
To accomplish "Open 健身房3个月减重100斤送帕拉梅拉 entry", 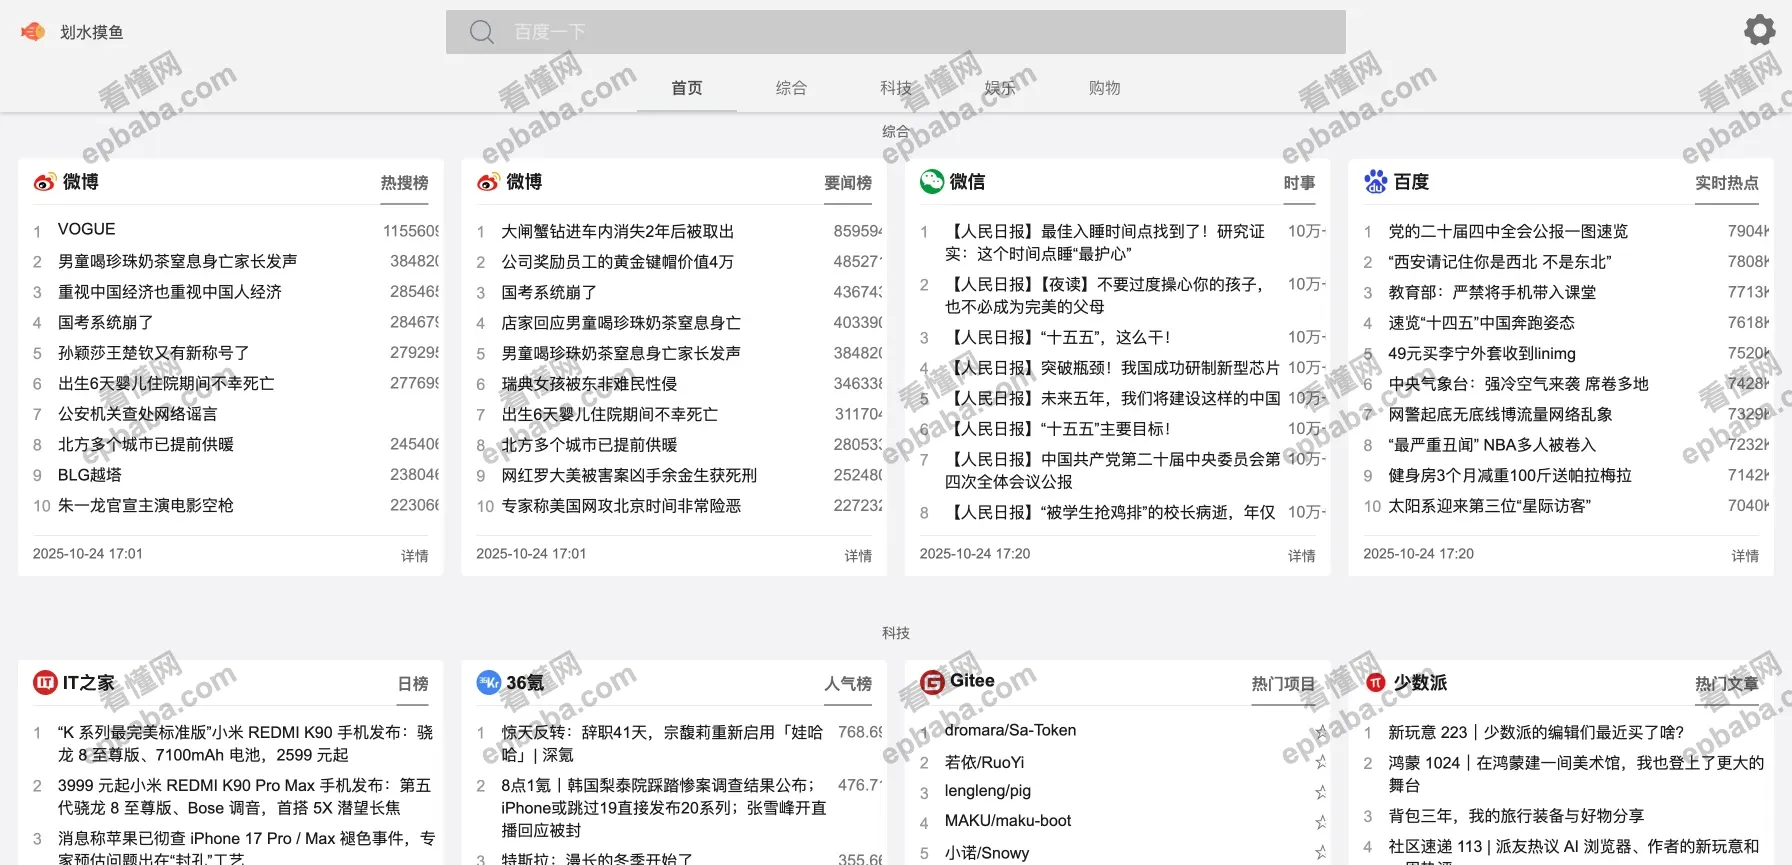I will click(x=1510, y=475).
